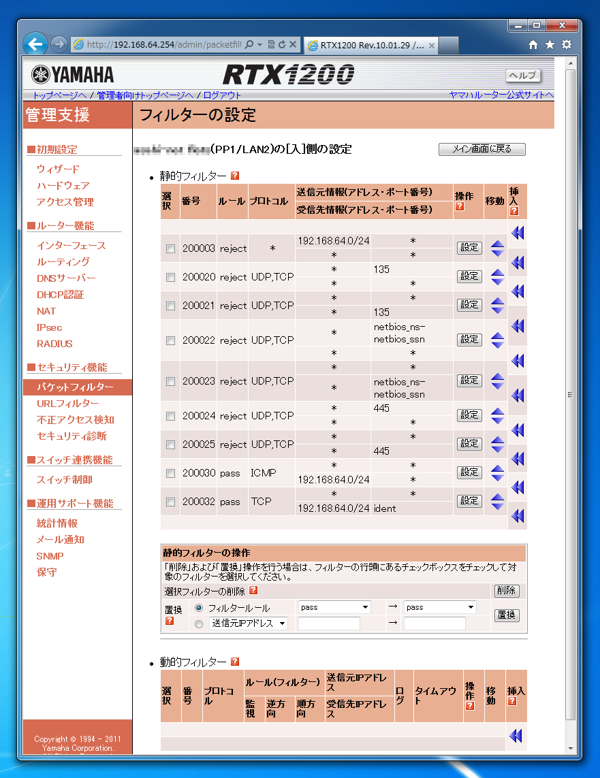600x778 pixels.
Task: Open スイッチ制御 in sidebar
Action: [65, 479]
